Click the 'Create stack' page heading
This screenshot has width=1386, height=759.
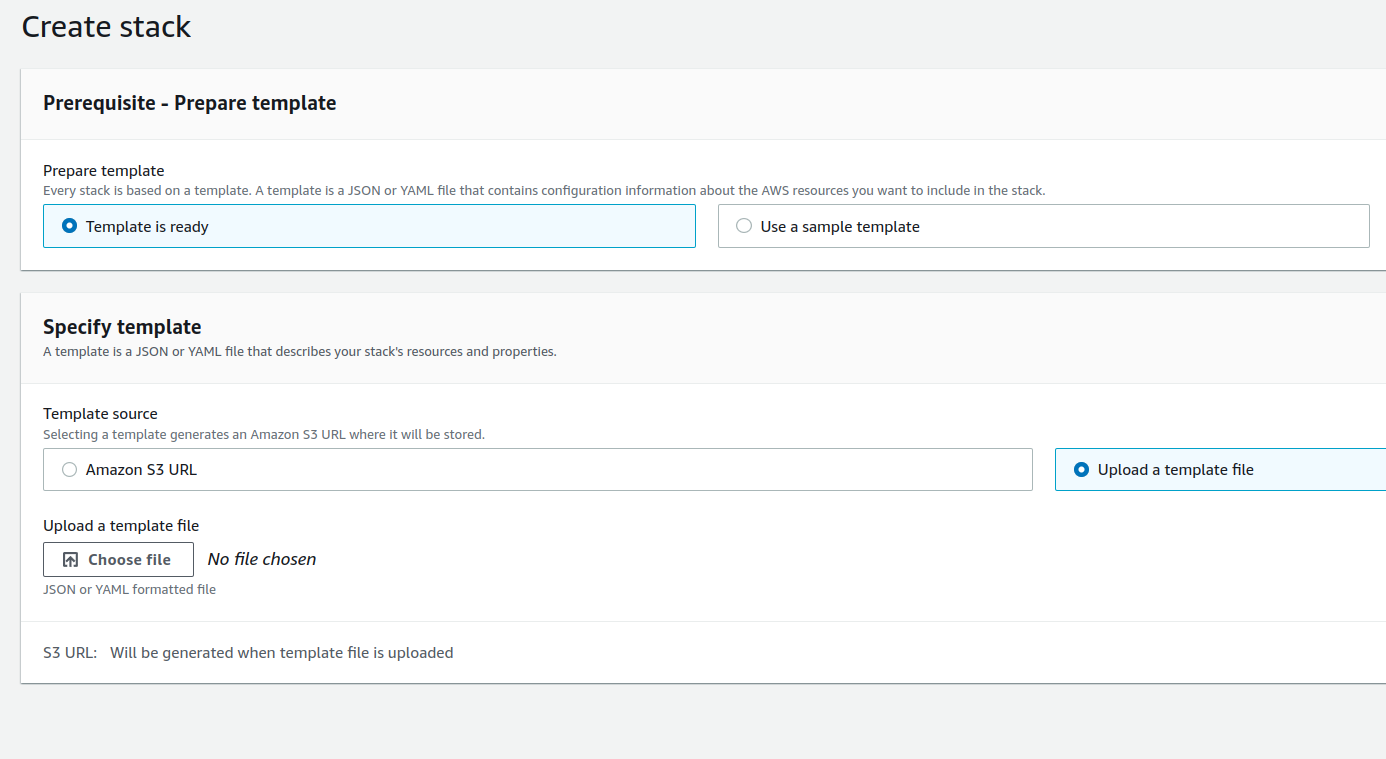click(106, 27)
